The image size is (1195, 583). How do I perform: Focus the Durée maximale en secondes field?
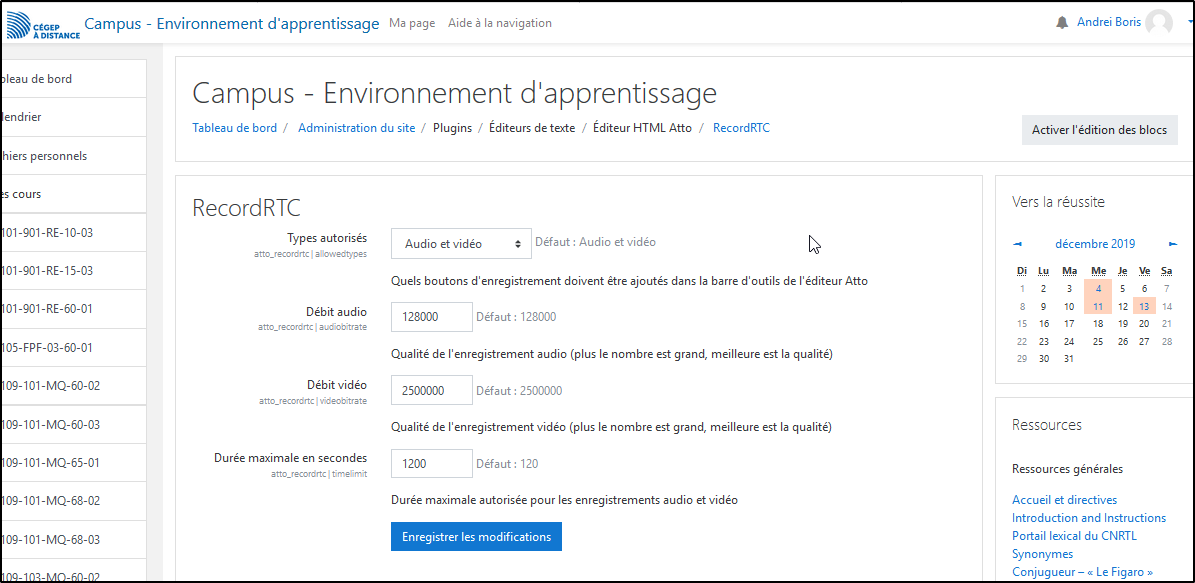click(x=431, y=464)
